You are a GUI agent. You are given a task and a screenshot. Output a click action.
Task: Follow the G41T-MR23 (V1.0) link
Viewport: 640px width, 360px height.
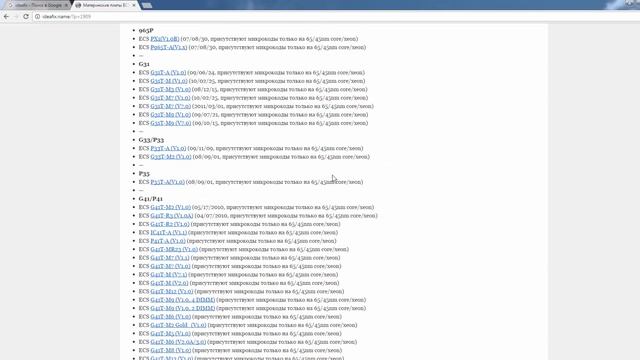174,249
